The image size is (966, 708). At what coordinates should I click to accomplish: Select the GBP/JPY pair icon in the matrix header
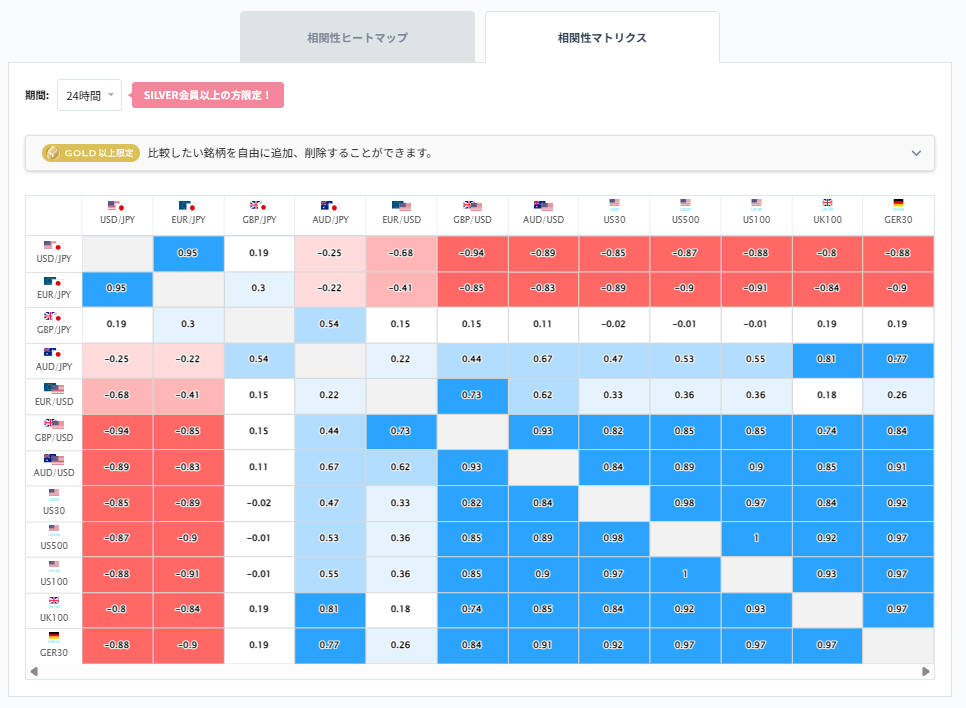pyautogui.click(x=259, y=205)
